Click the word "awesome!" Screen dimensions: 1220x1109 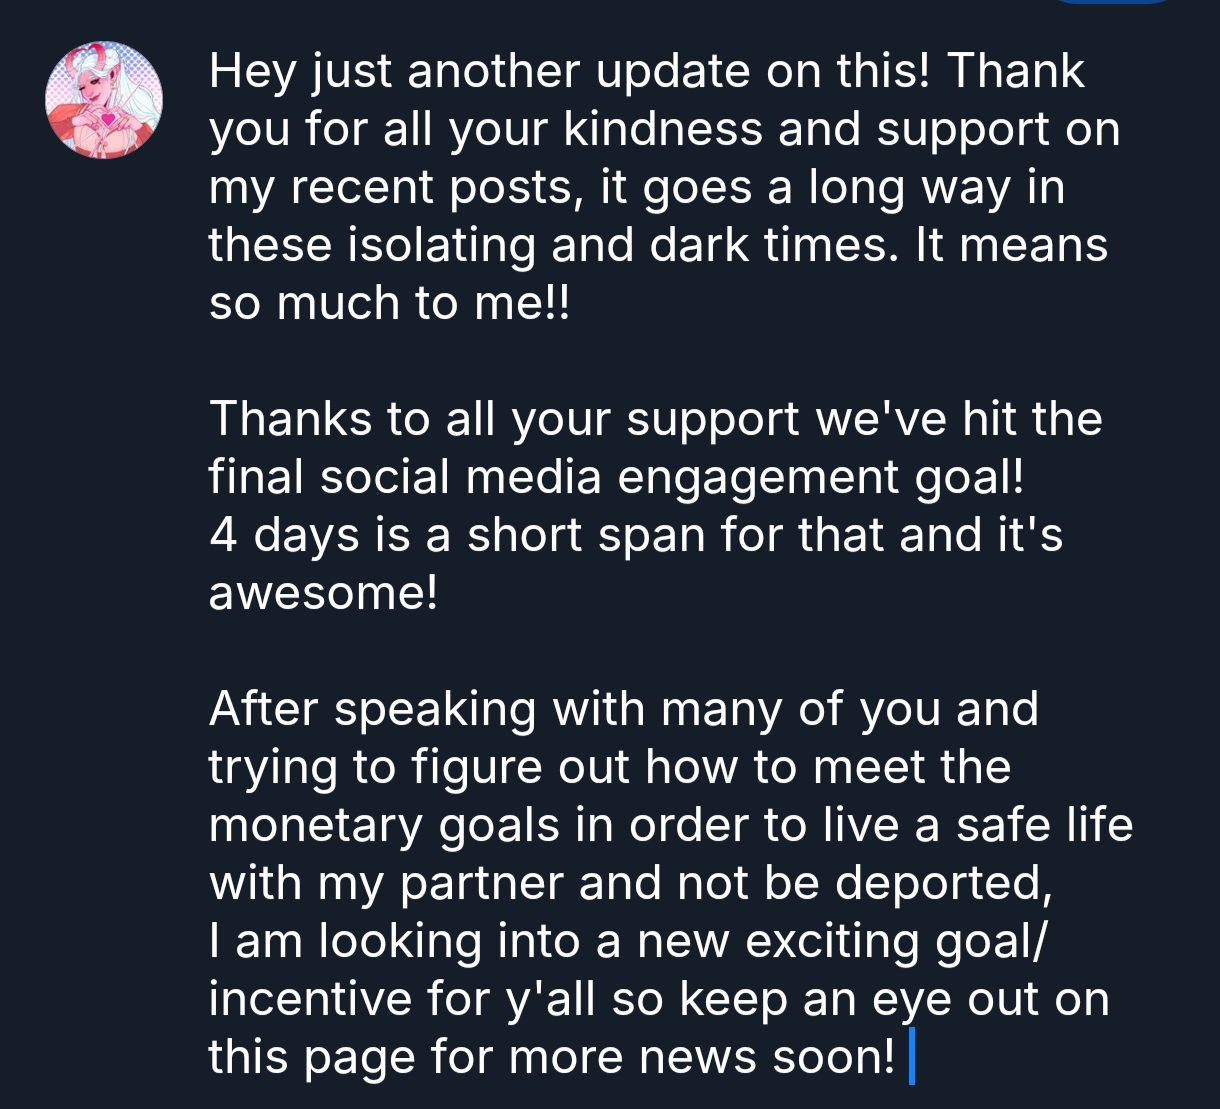tap(323, 592)
